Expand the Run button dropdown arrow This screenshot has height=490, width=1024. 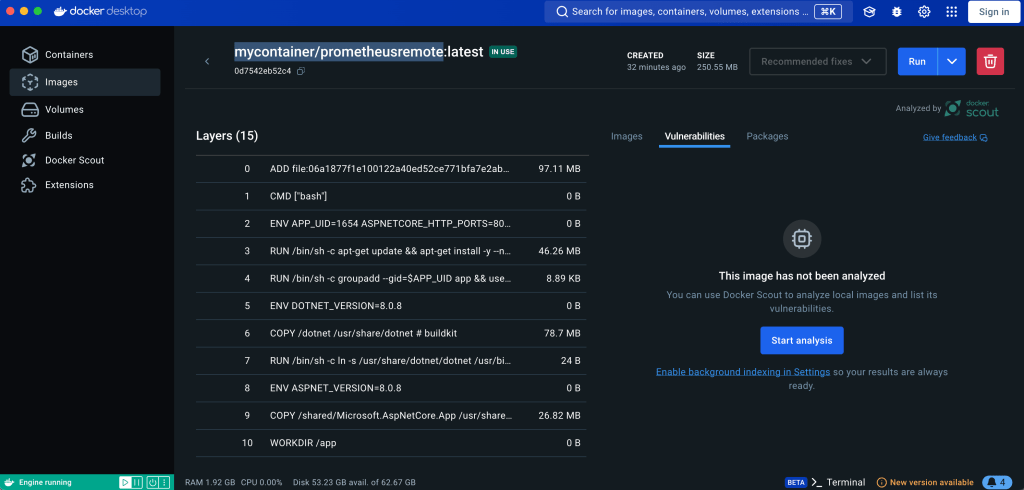(x=952, y=61)
